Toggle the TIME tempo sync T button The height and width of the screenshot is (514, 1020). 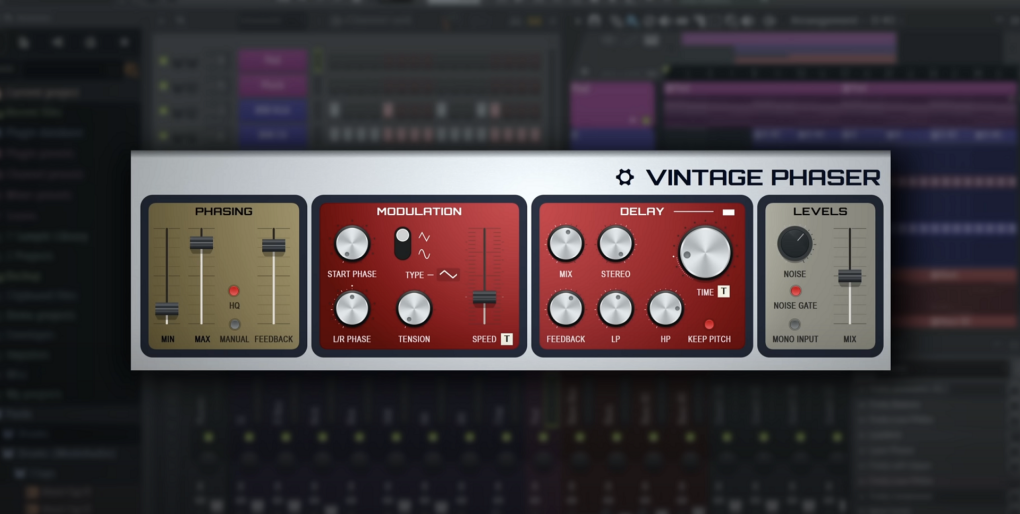coord(723,291)
